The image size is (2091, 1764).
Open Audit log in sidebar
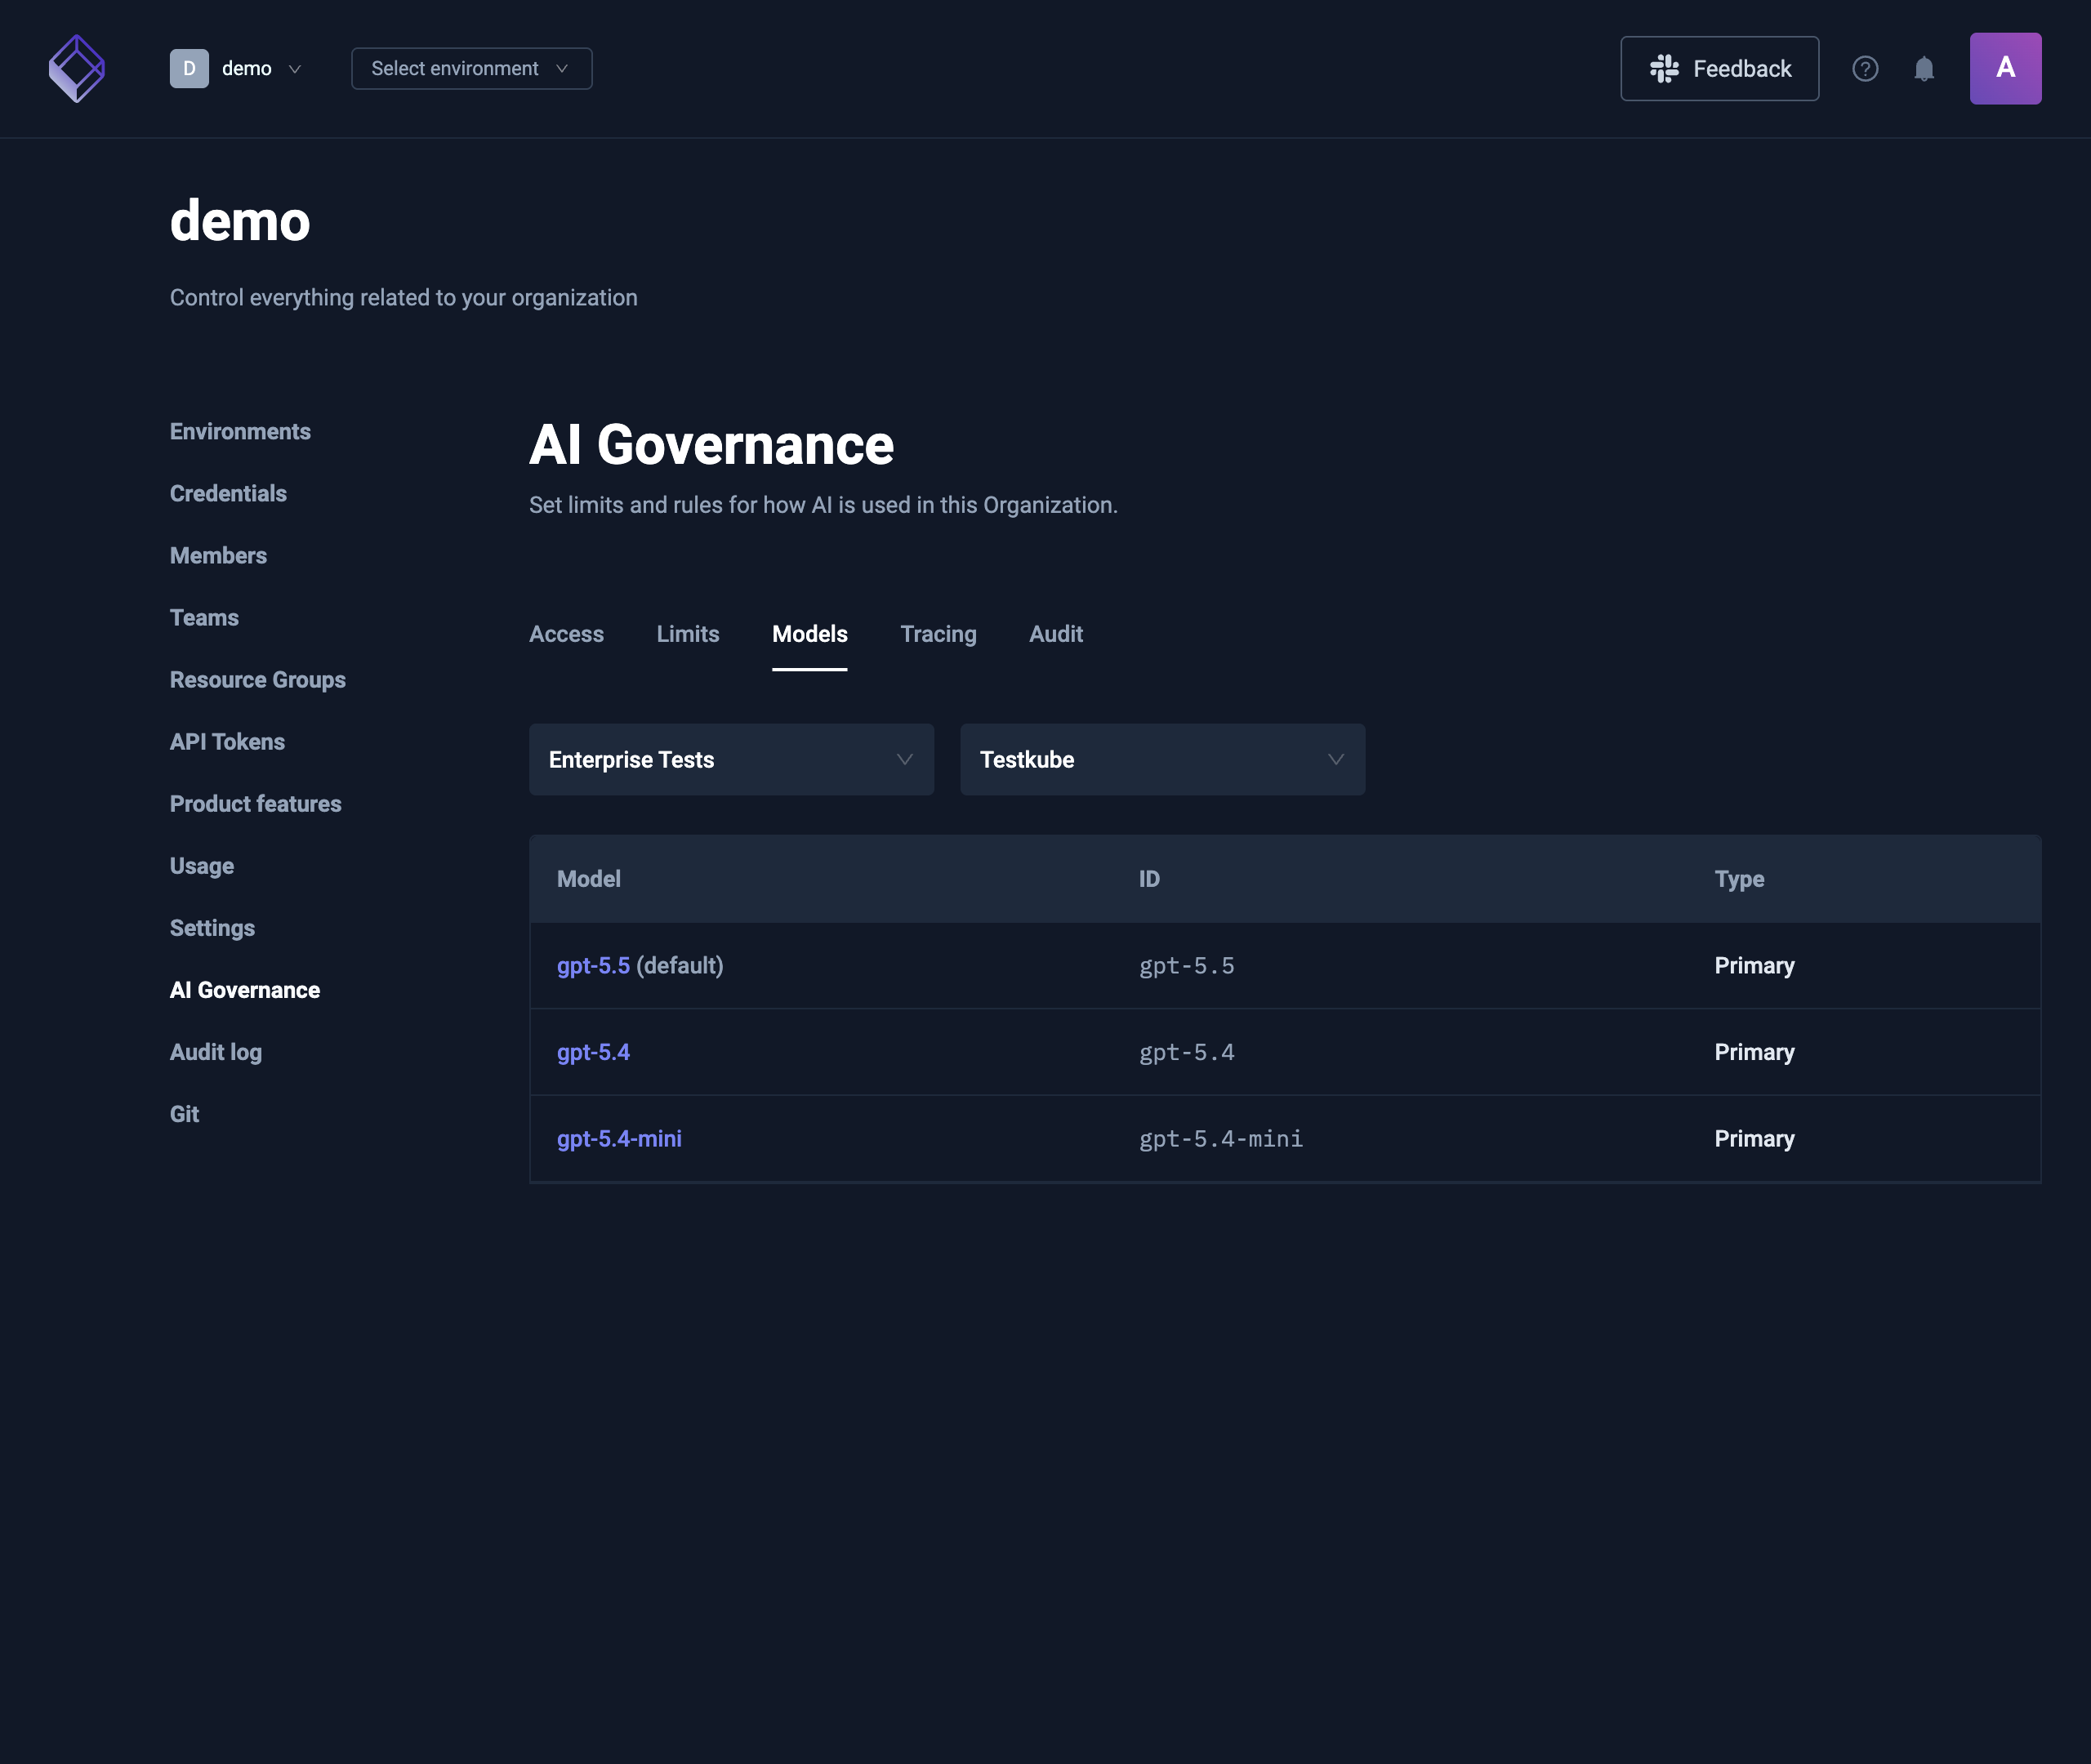216,1052
